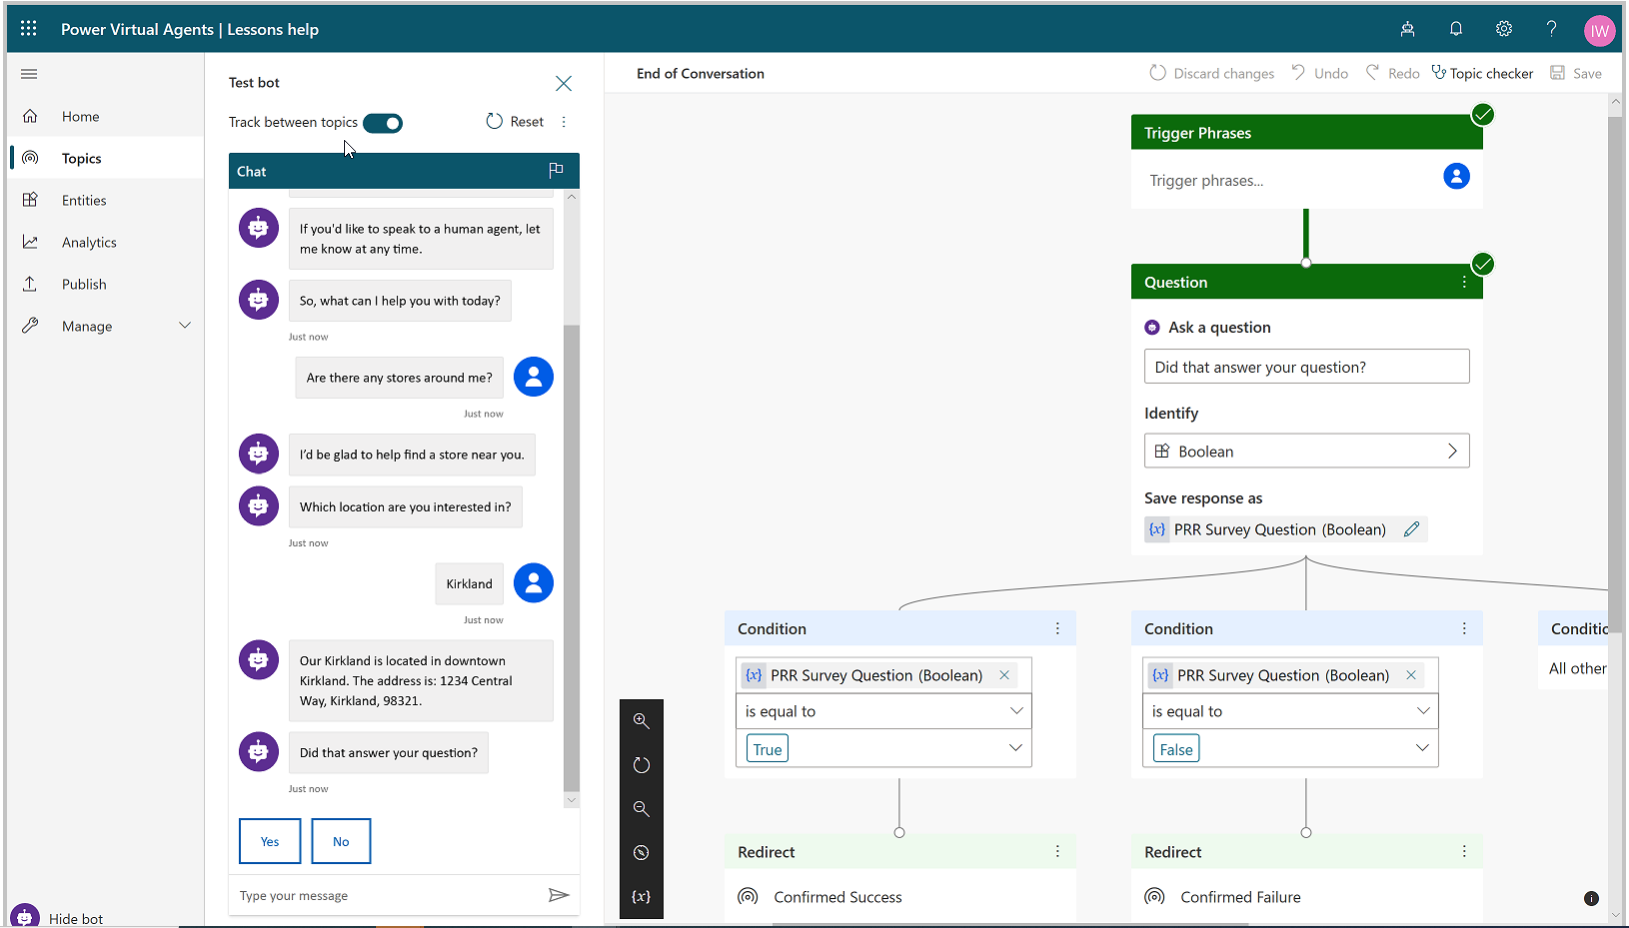This screenshot has width=1629, height=928.
Task: Click the chat scrollbar thumb
Action: 571,558
